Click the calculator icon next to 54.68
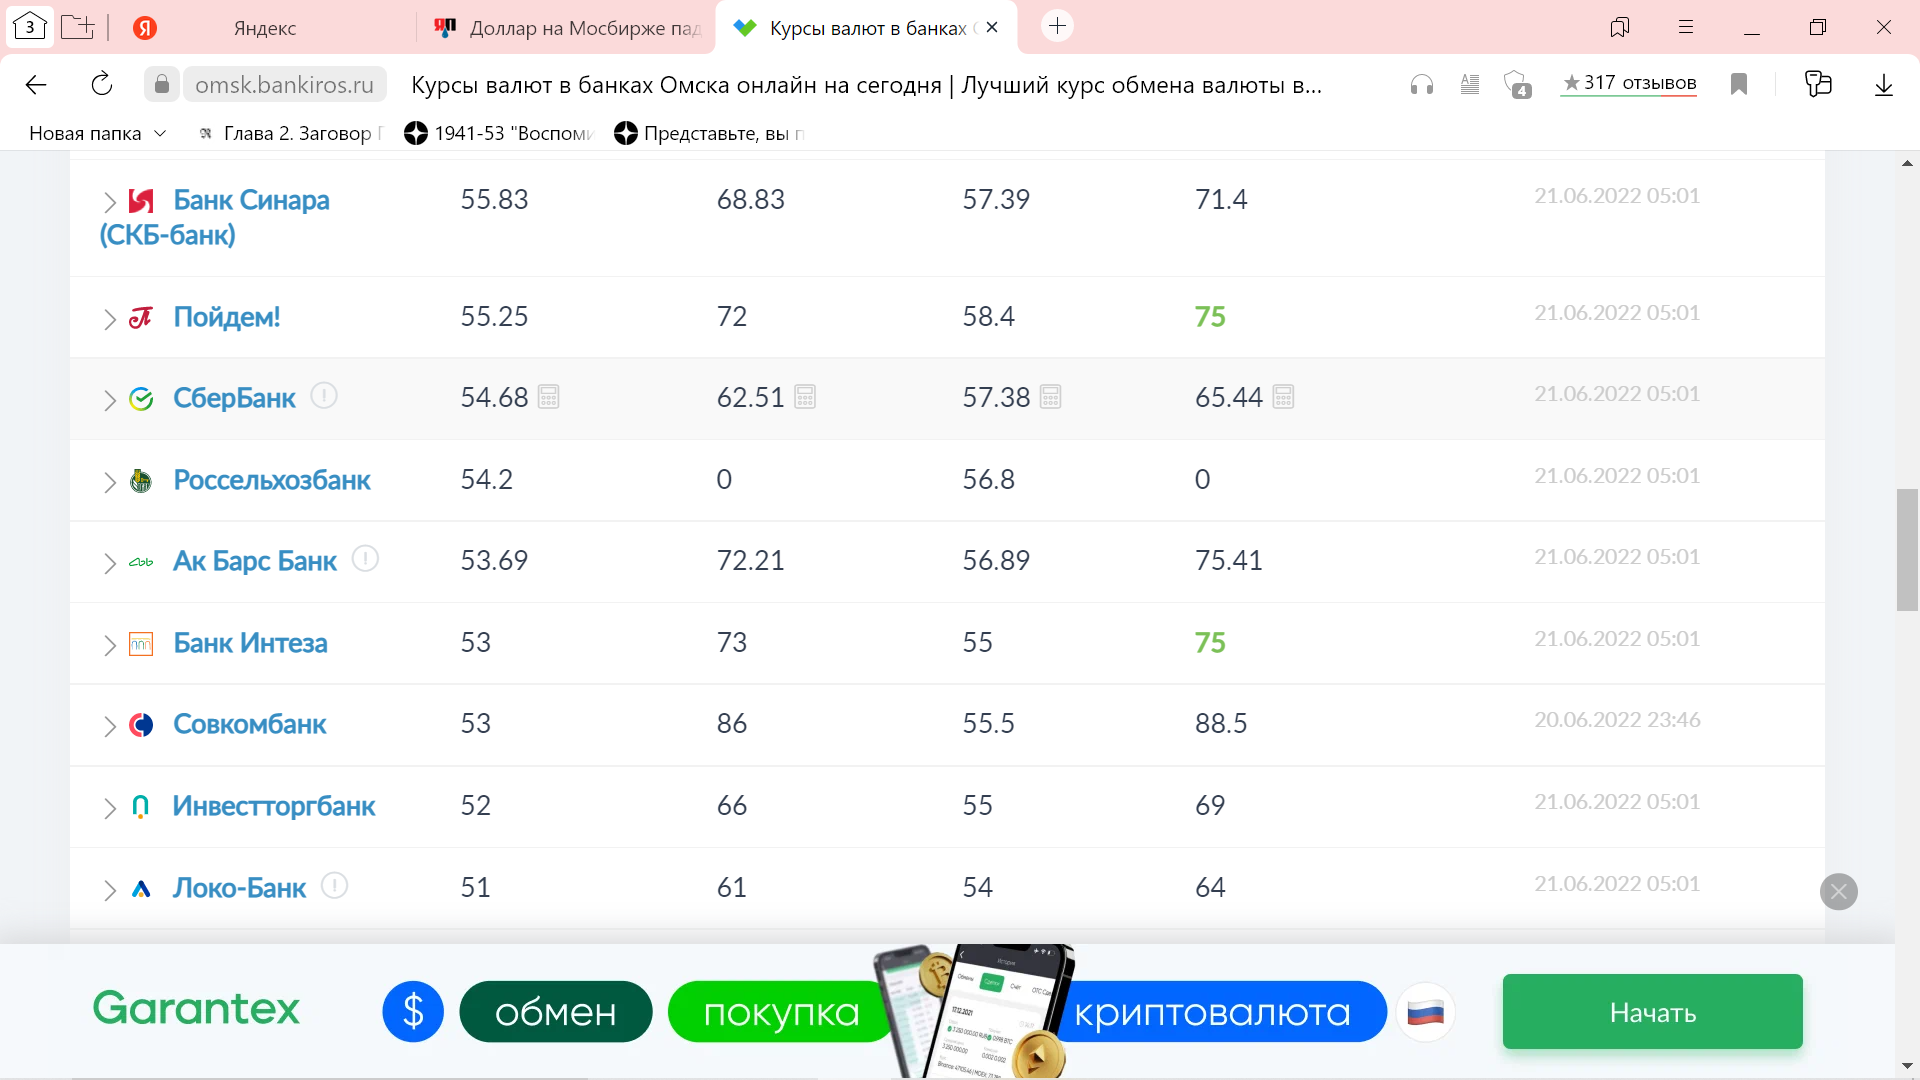The height and width of the screenshot is (1080, 1920). (x=549, y=397)
